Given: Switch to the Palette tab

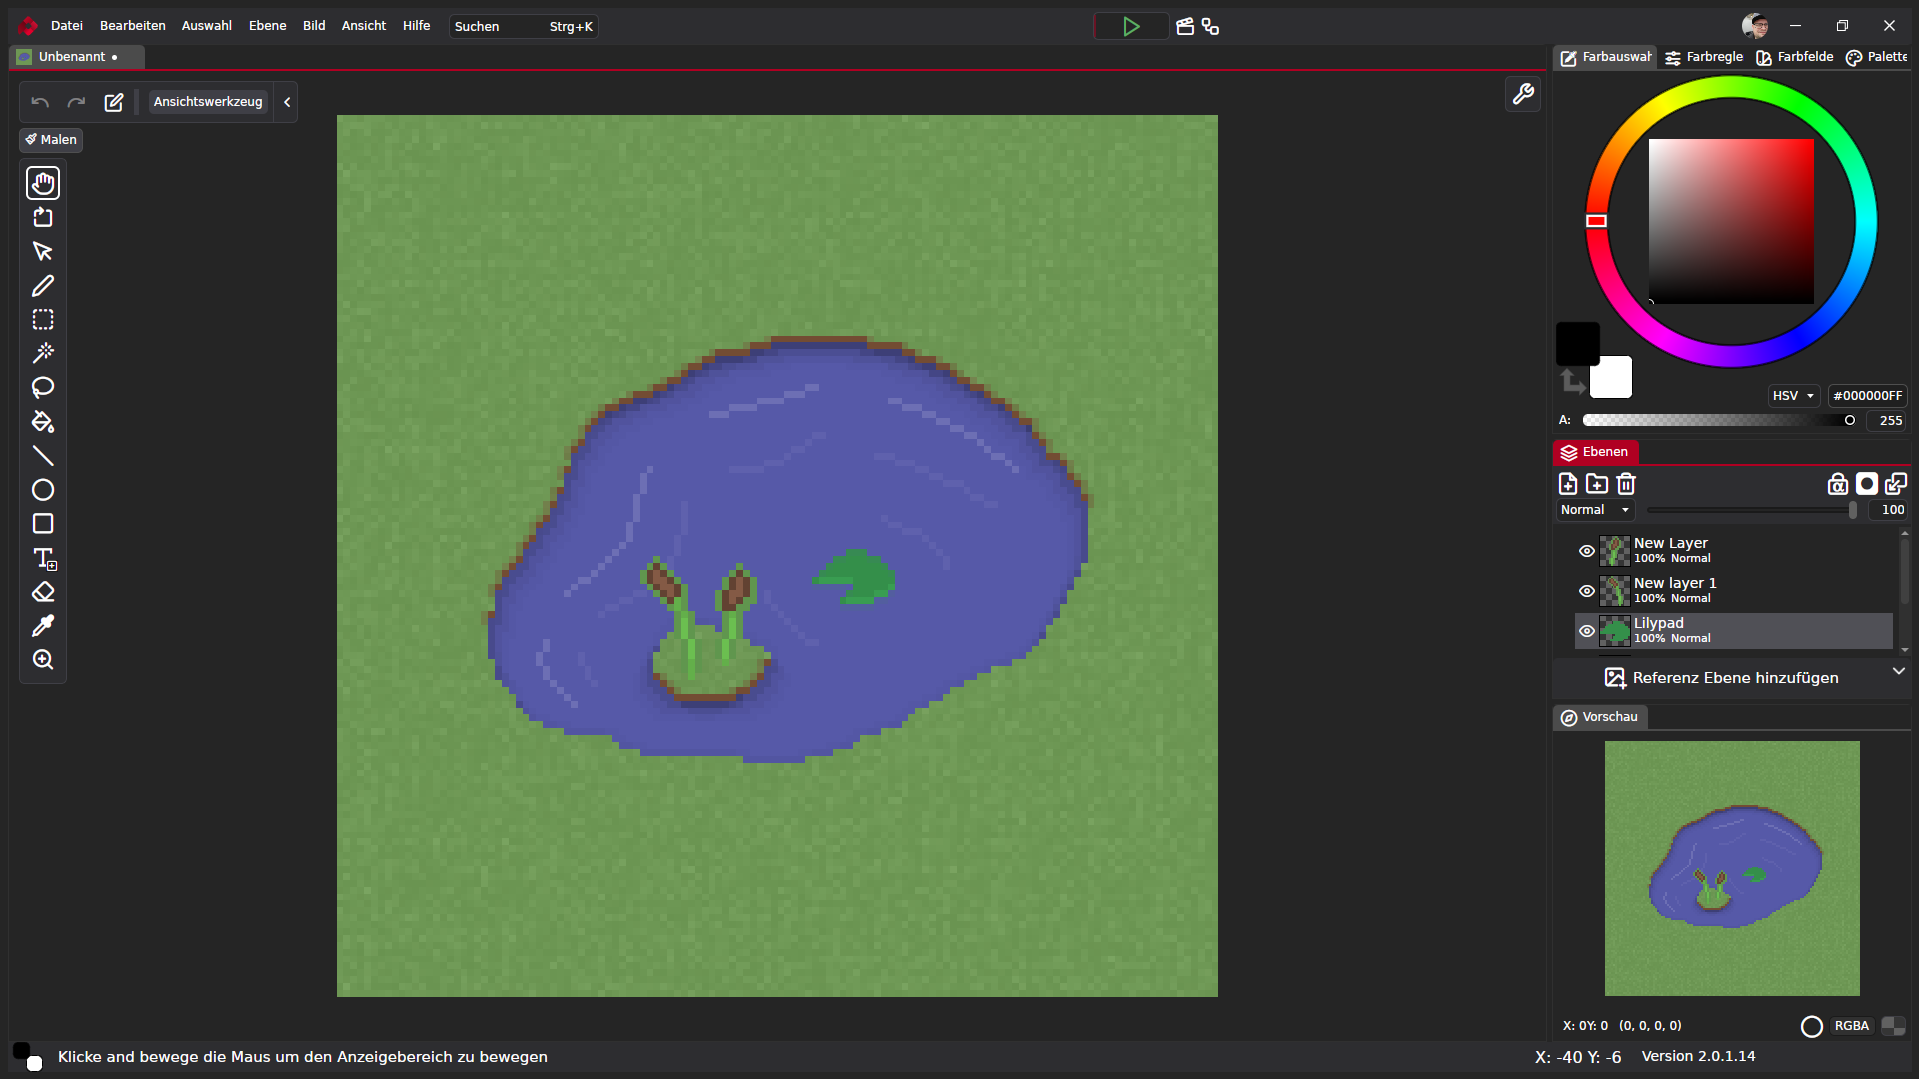Looking at the screenshot, I should pos(1877,57).
